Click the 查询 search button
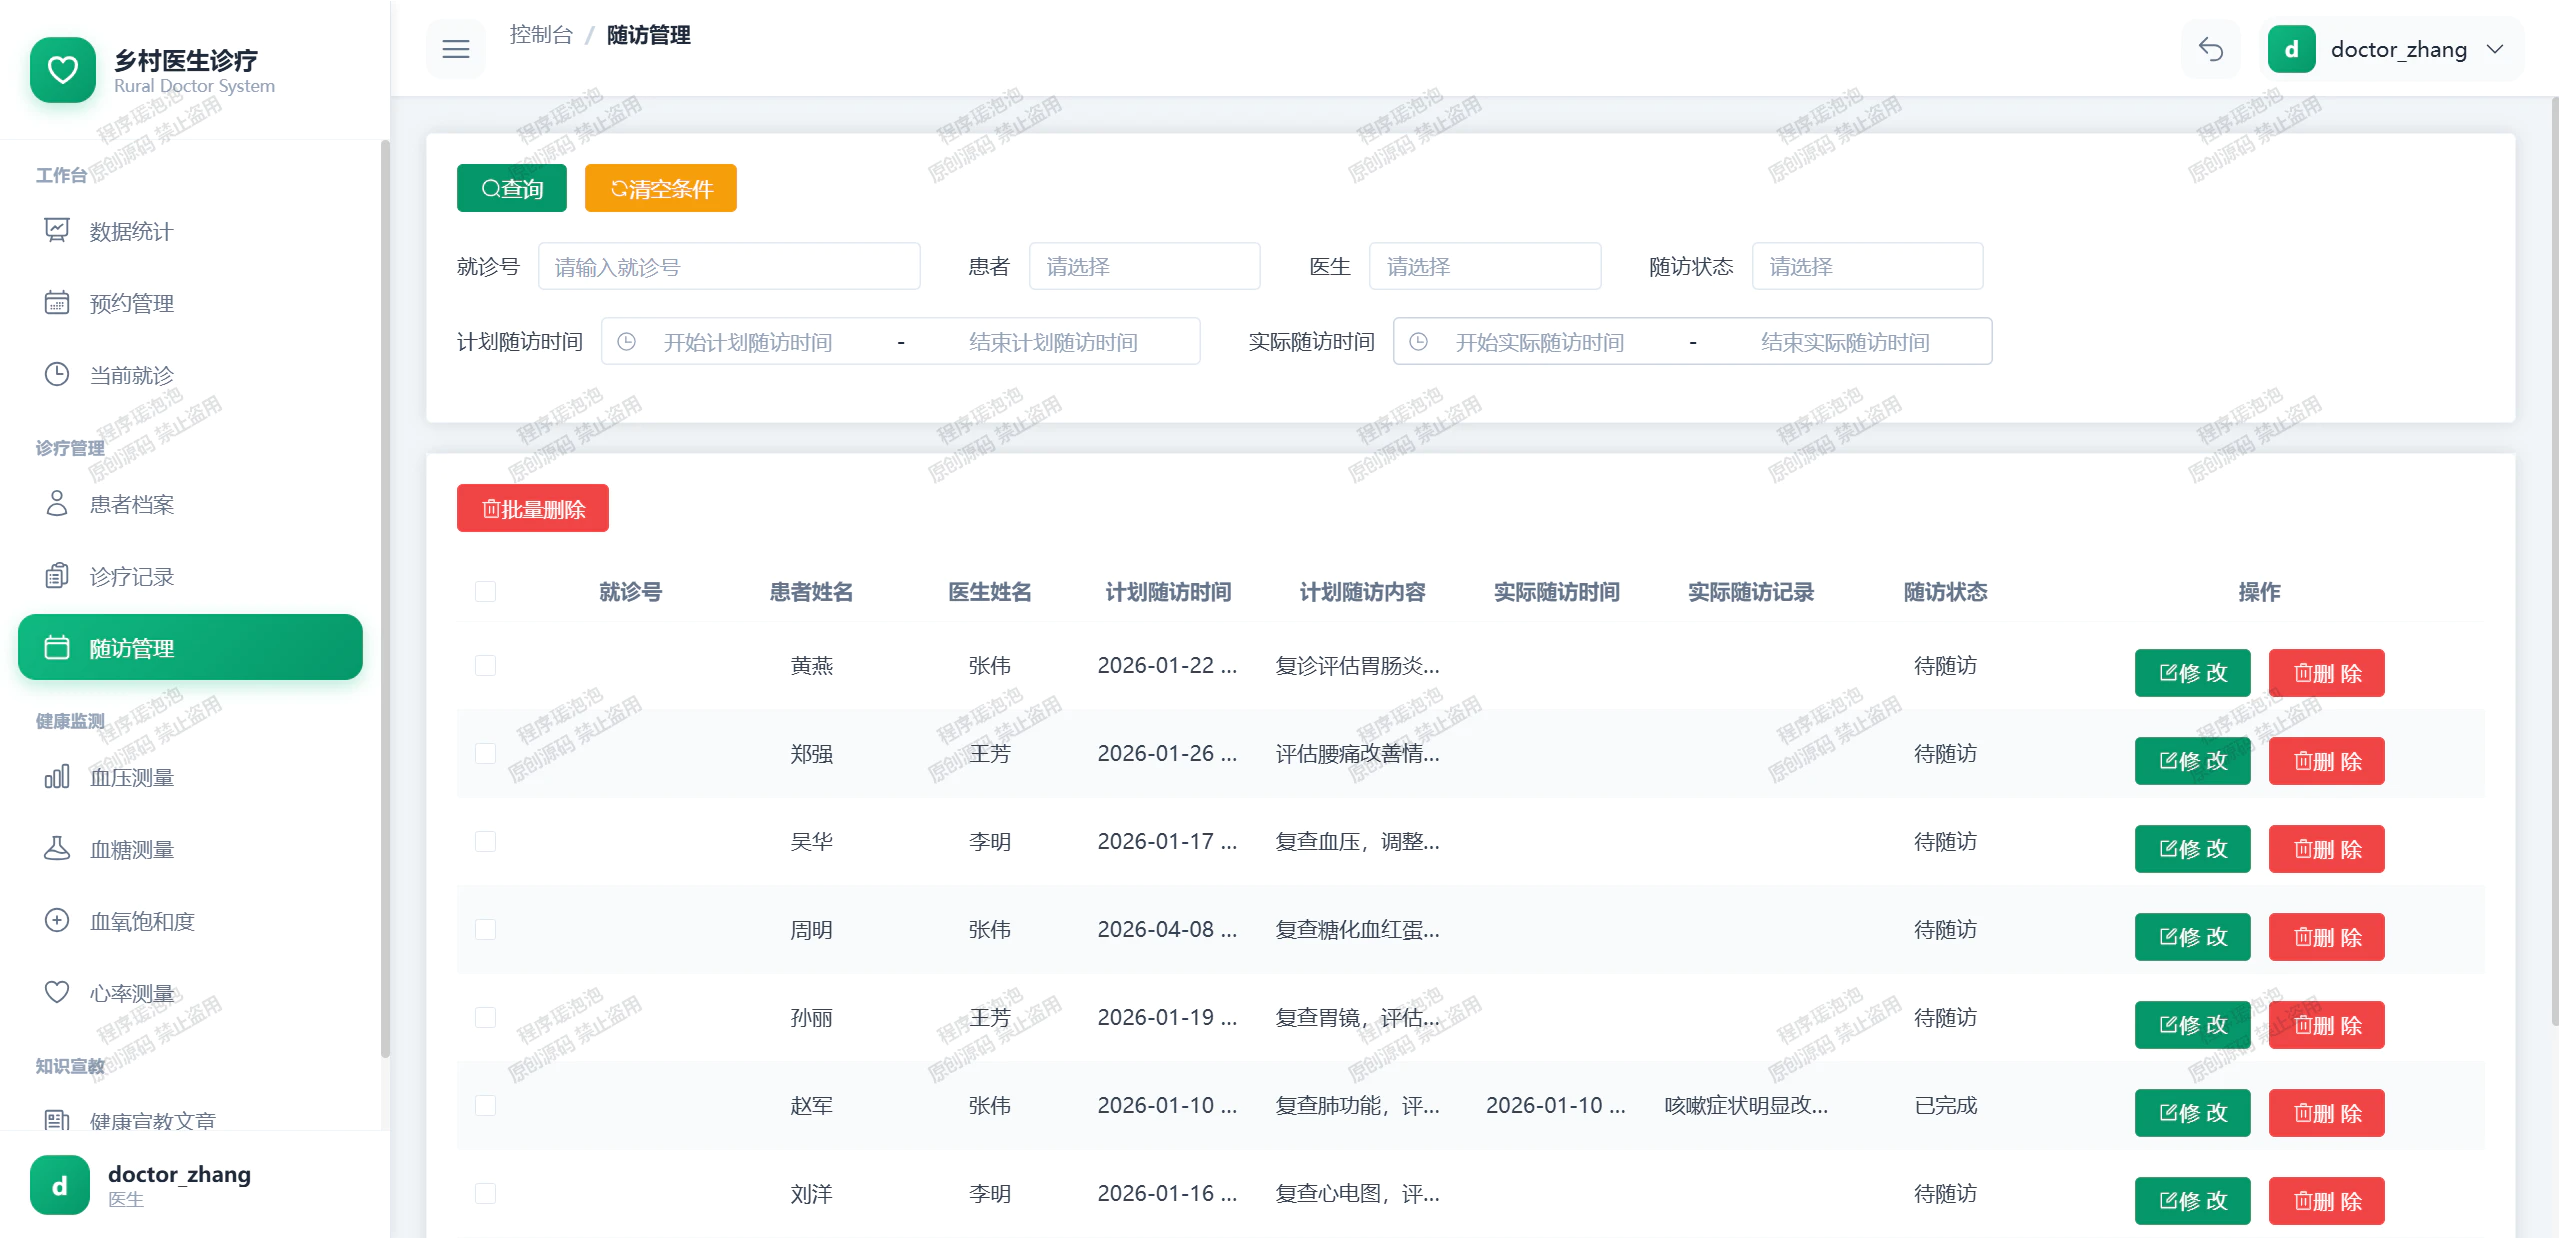 point(512,188)
